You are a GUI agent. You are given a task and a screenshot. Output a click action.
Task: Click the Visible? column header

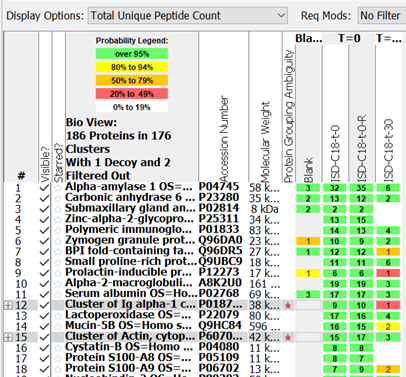pyautogui.click(x=45, y=165)
